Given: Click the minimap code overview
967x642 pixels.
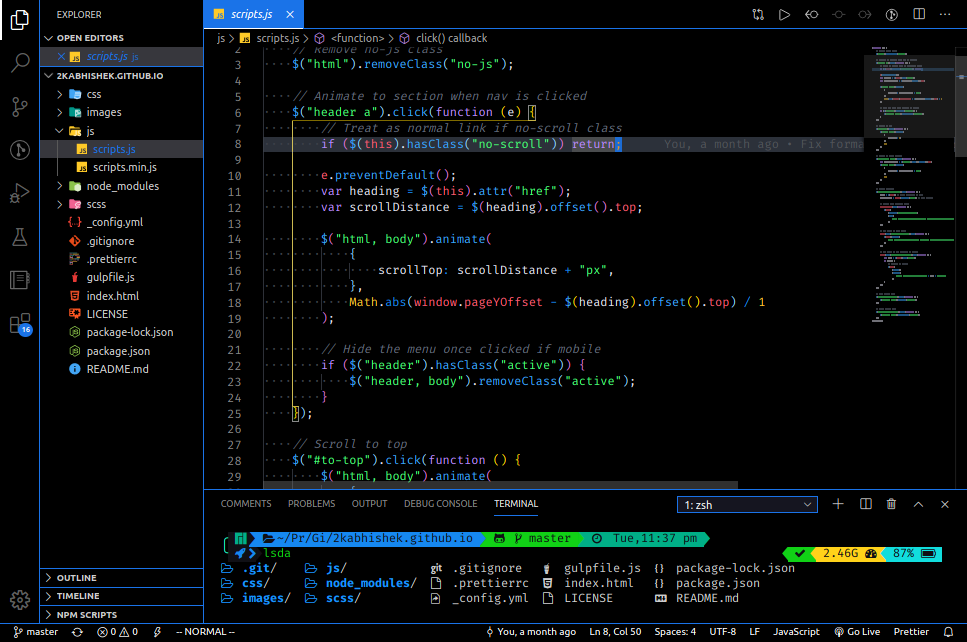Looking at the screenshot, I should tap(914, 185).
